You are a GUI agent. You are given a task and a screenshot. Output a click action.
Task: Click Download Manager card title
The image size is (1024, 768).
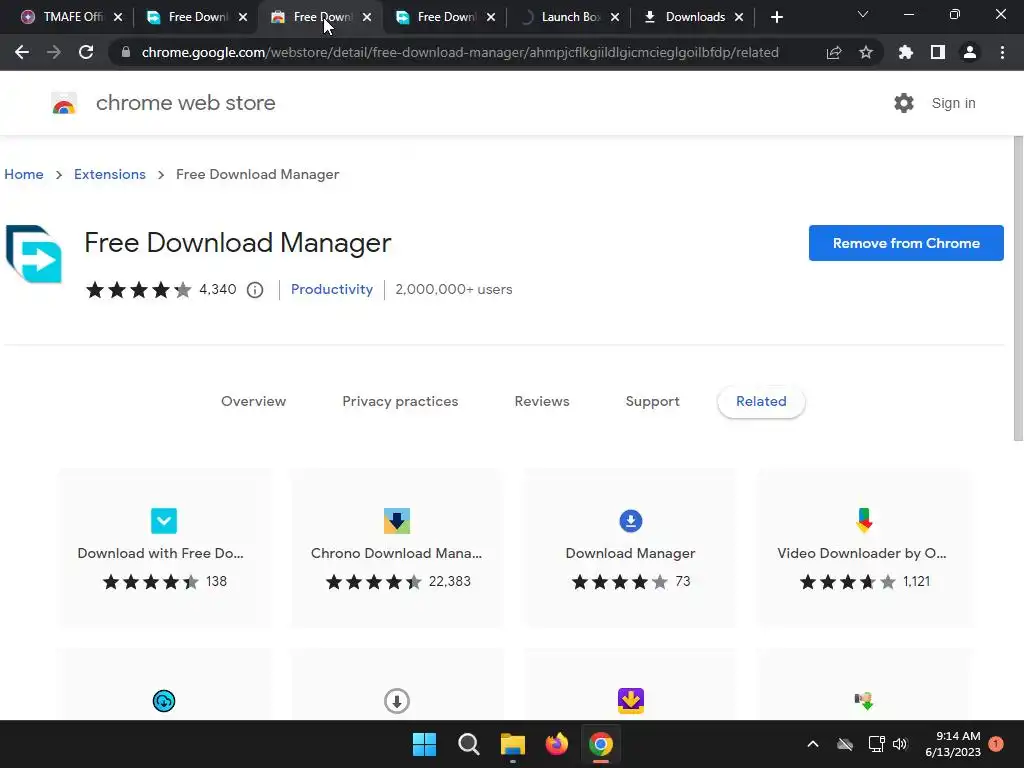click(x=630, y=553)
